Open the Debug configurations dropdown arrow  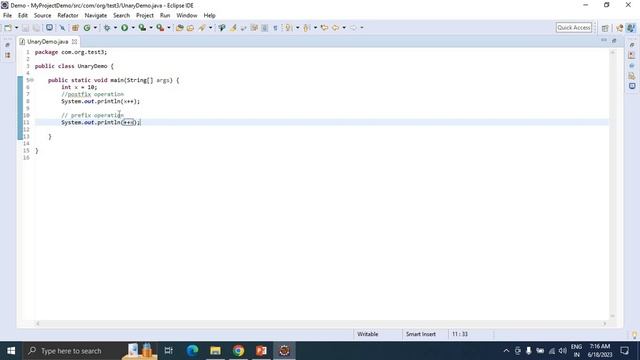click(x=115, y=28)
